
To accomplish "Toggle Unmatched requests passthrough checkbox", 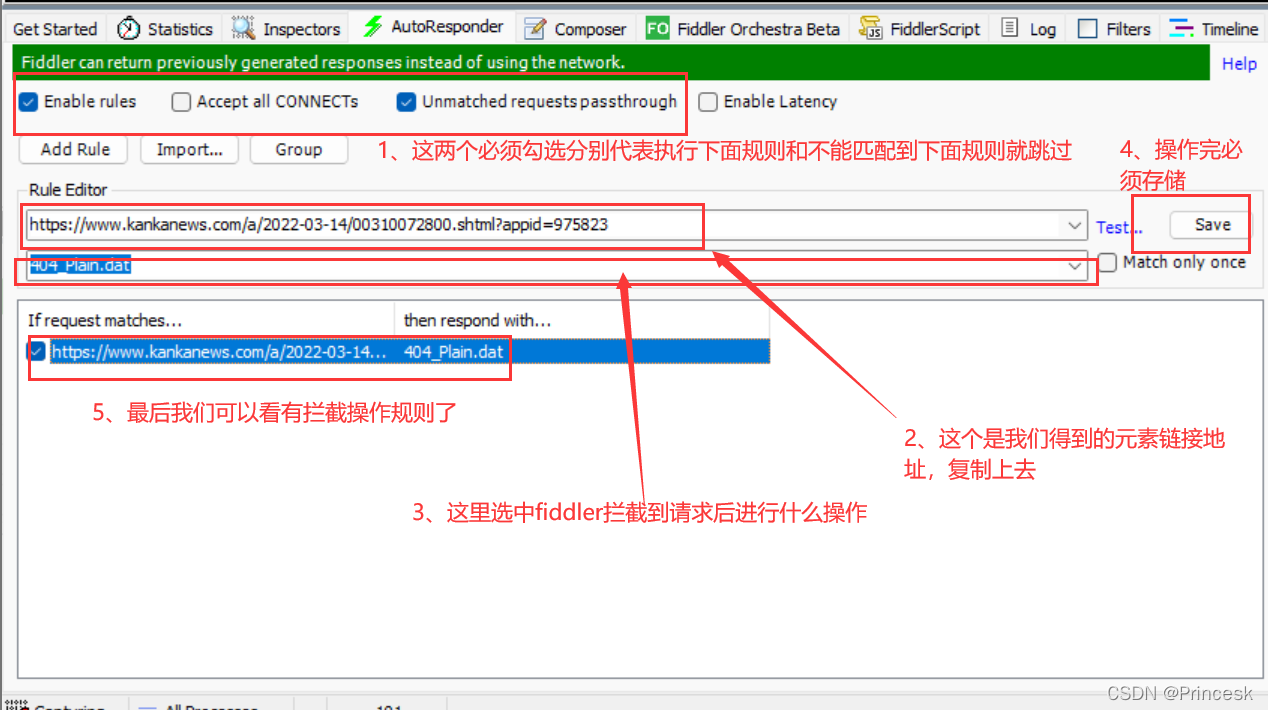I will tap(406, 101).
